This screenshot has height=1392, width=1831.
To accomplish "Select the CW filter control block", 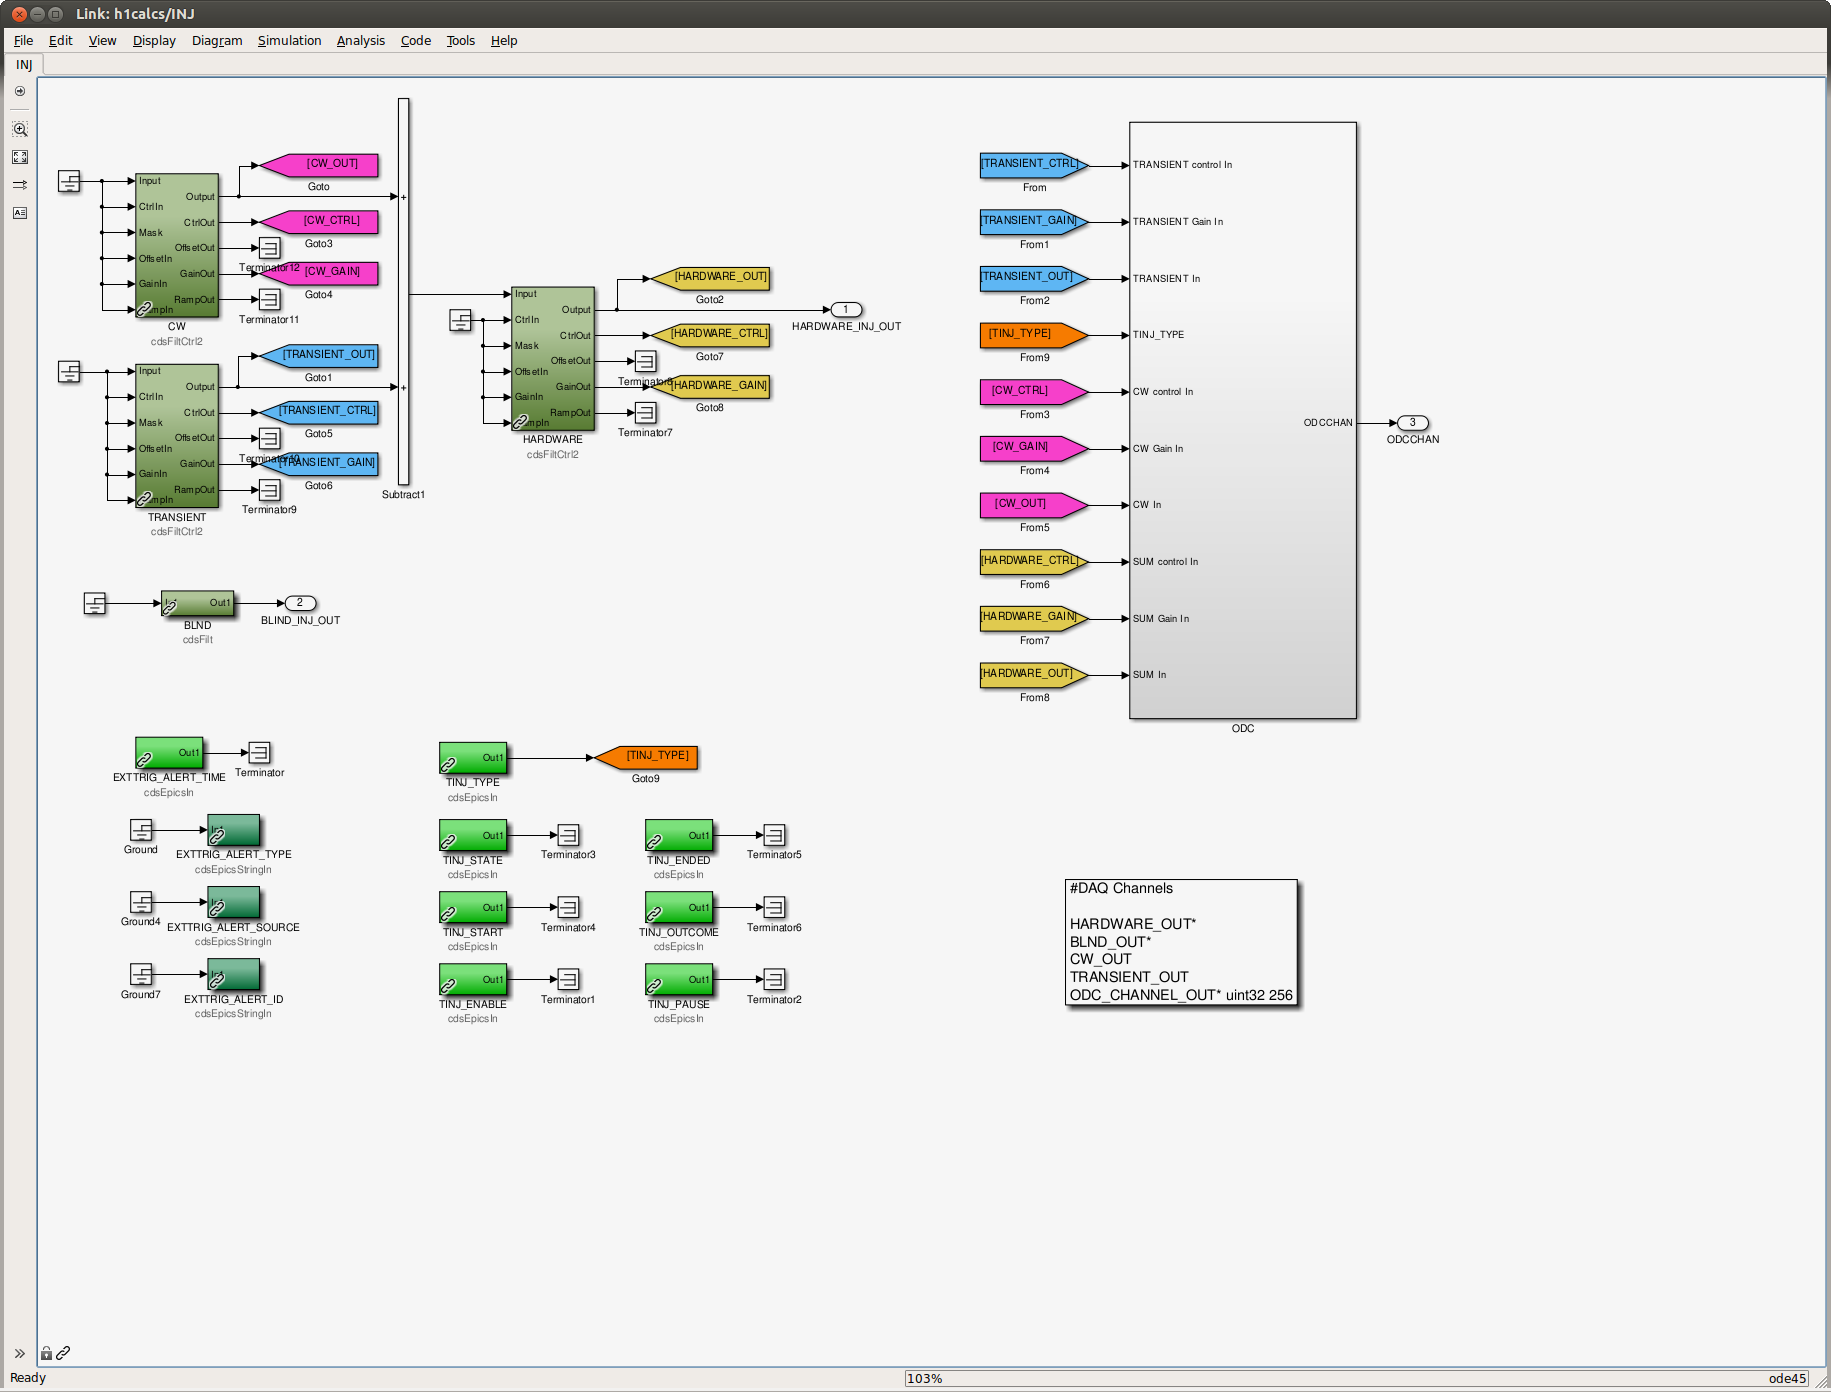I will pos(177,245).
